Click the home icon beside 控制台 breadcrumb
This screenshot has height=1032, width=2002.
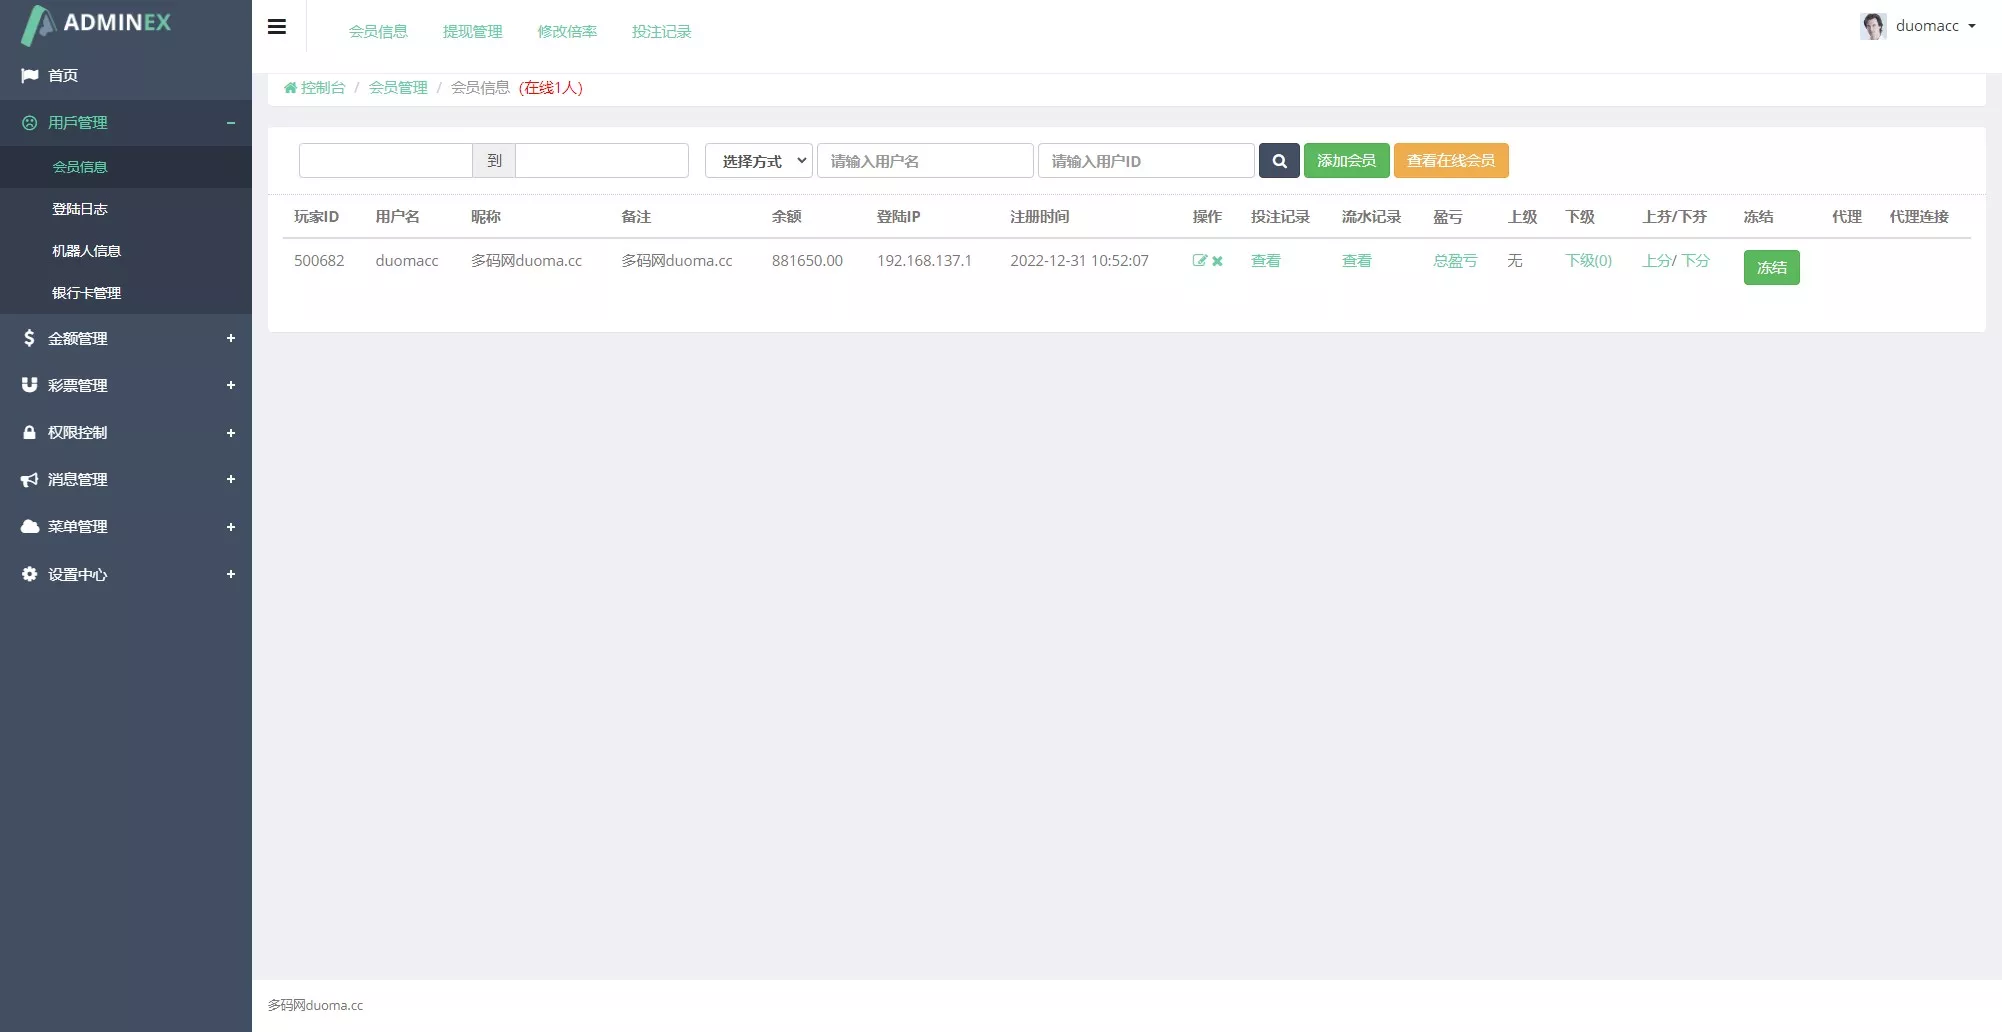click(x=290, y=88)
